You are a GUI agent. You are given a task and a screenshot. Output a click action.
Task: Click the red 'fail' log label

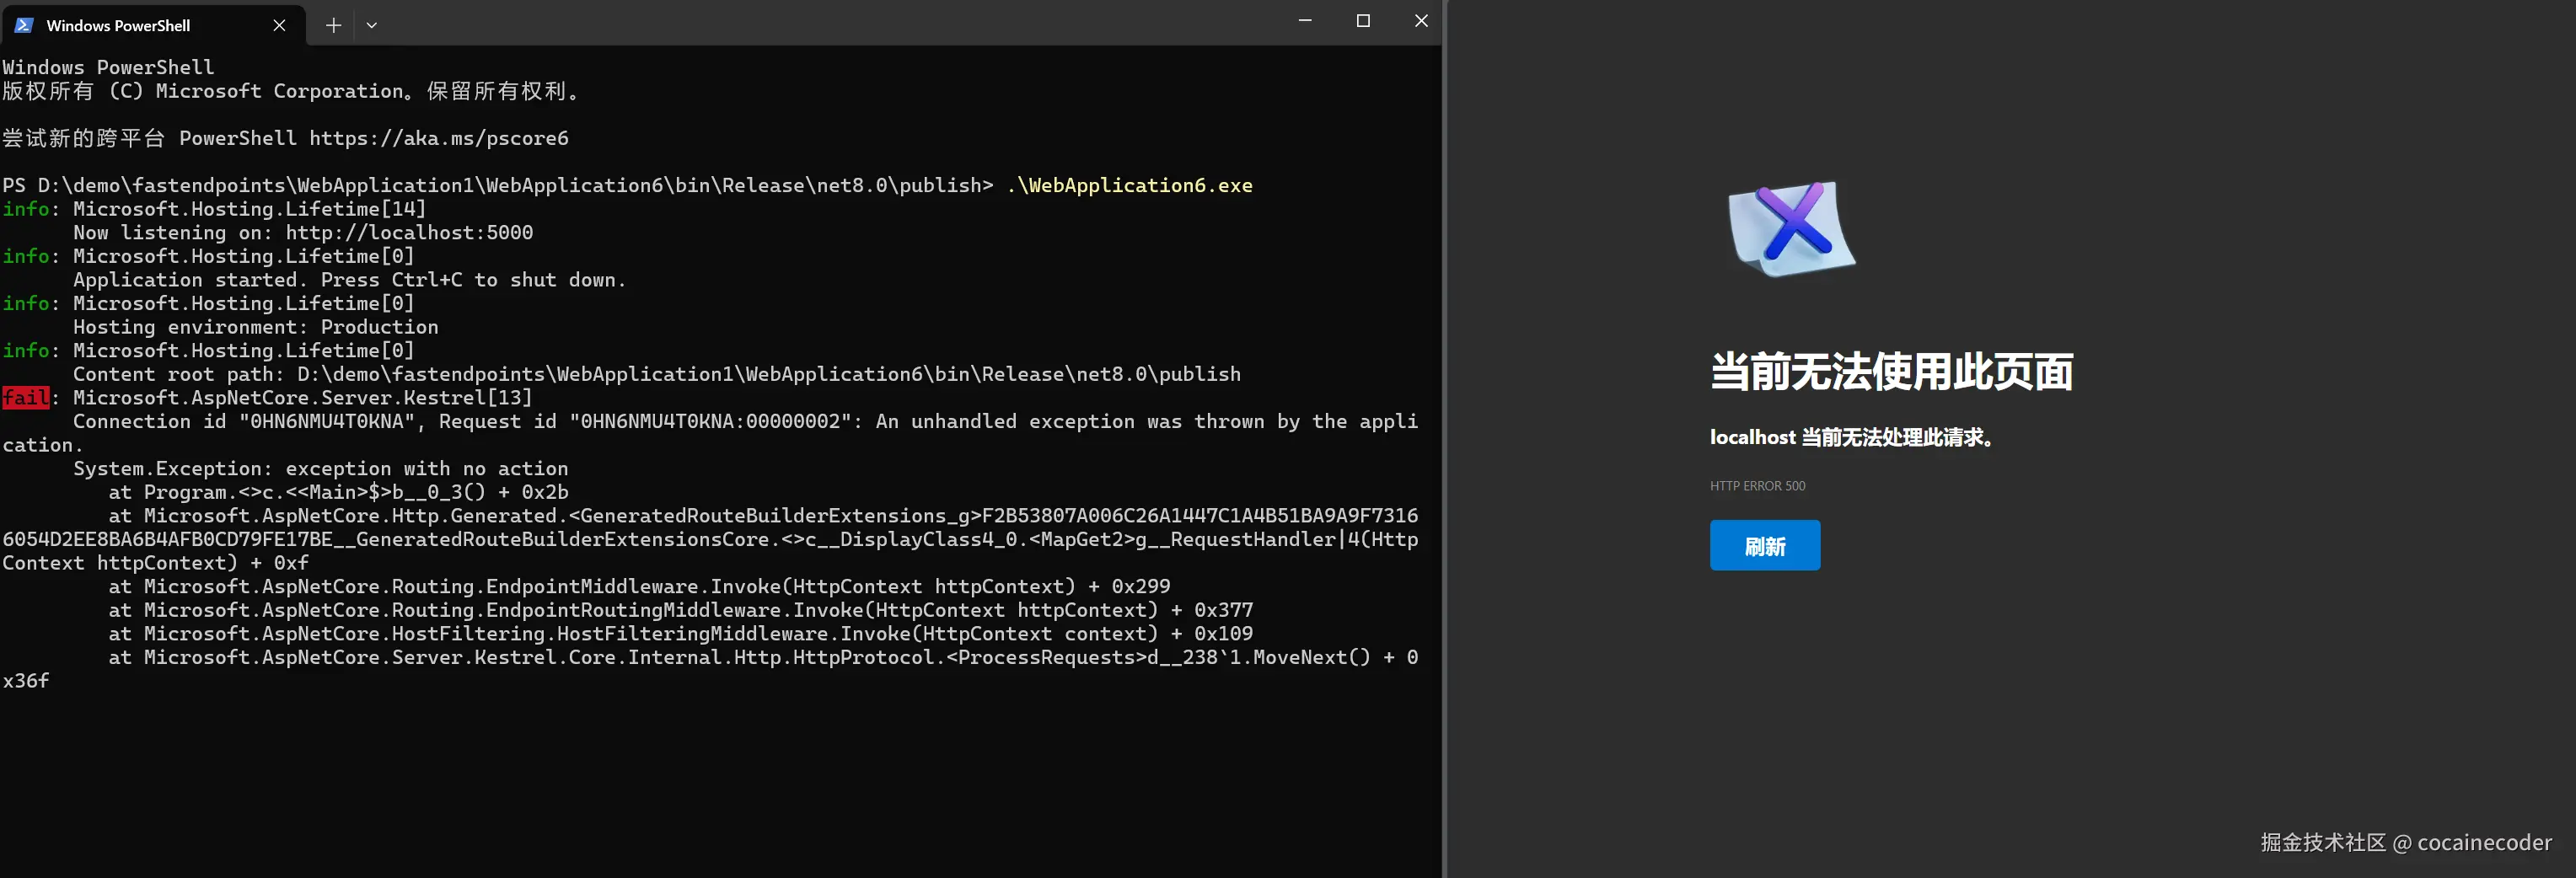26,398
